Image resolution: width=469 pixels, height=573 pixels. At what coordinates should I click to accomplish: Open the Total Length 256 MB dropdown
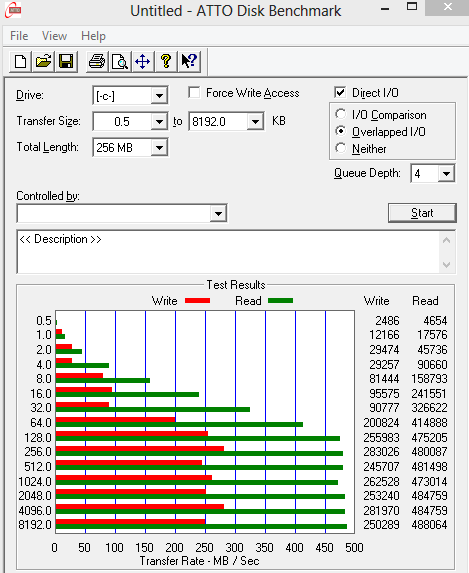coord(159,148)
